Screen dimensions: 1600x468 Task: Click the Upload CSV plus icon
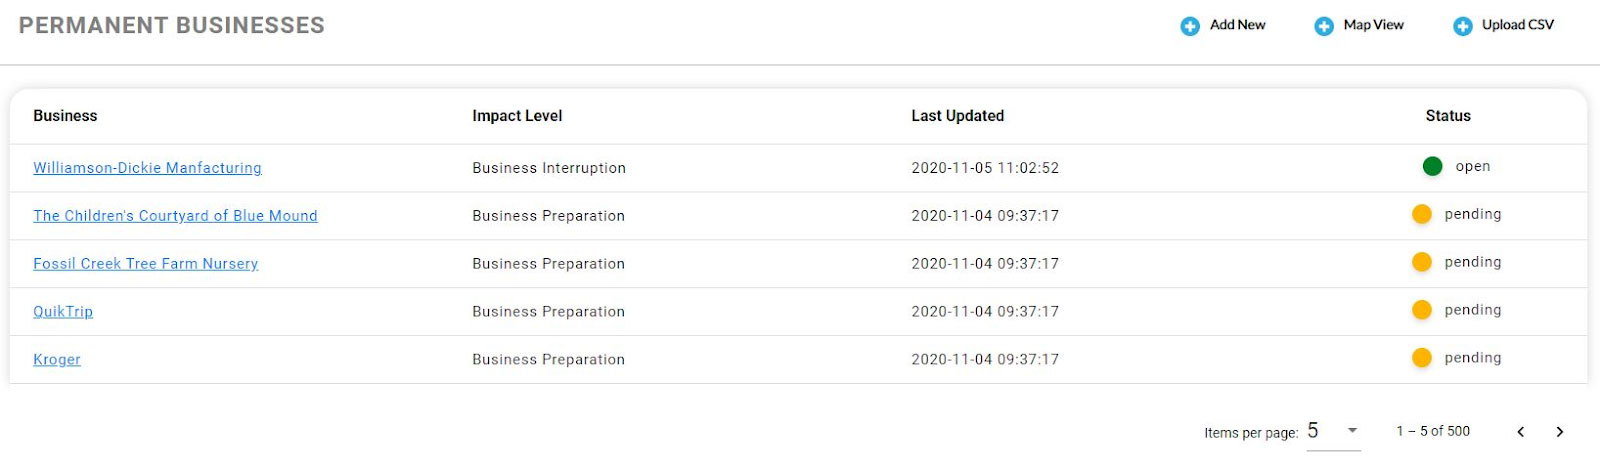tap(1463, 26)
